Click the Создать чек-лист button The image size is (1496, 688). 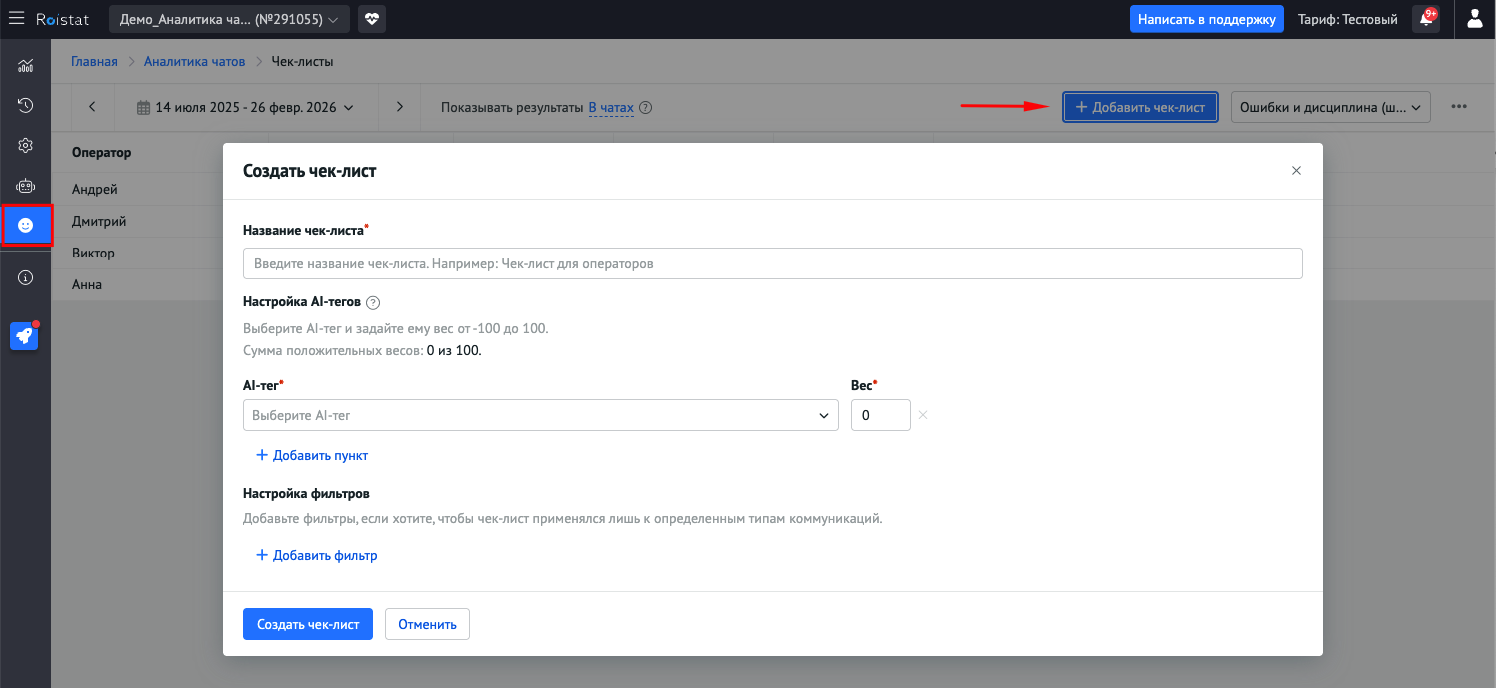[x=308, y=624]
